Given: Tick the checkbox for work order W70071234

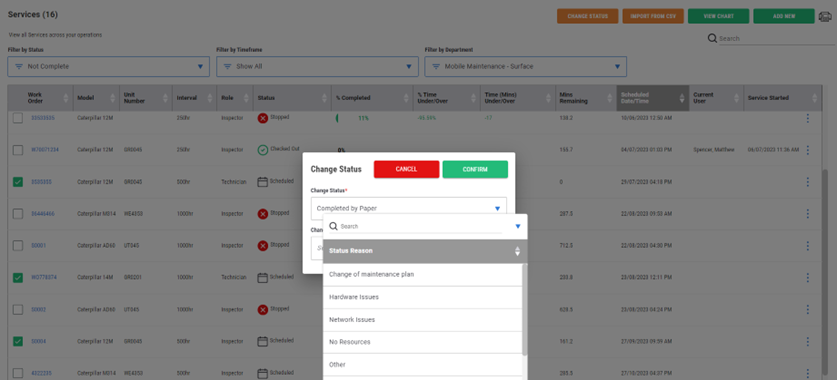Looking at the screenshot, I should (x=18, y=150).
